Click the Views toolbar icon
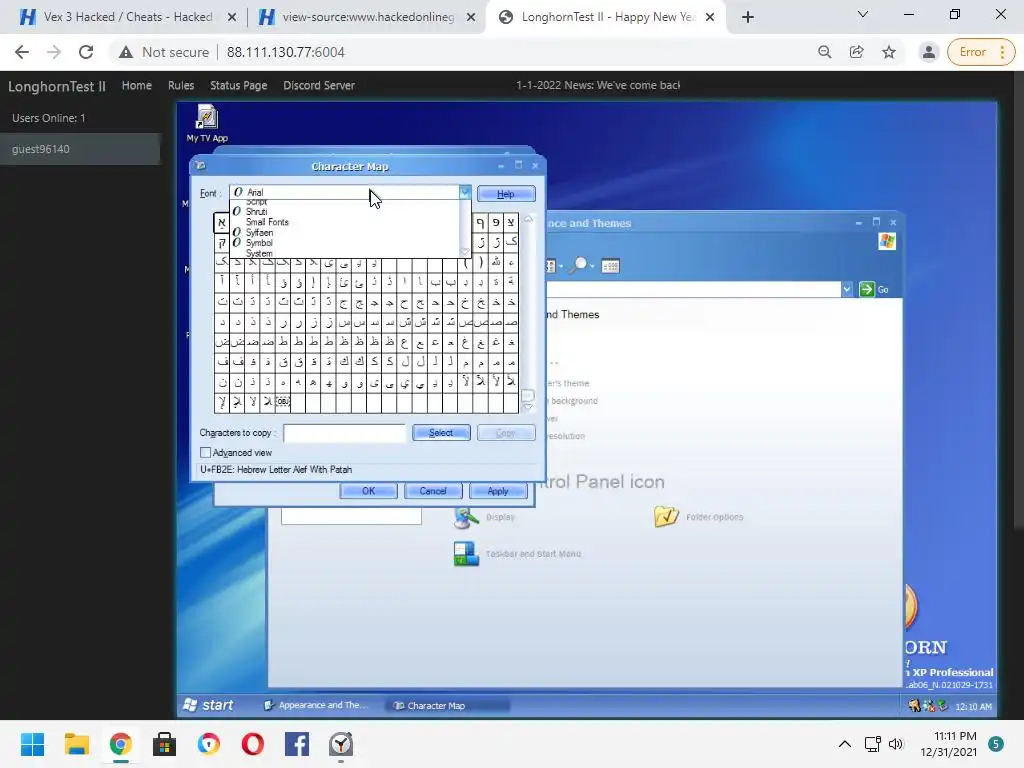The height and width of the screenshot is (768, 1024). coord(611,266)
